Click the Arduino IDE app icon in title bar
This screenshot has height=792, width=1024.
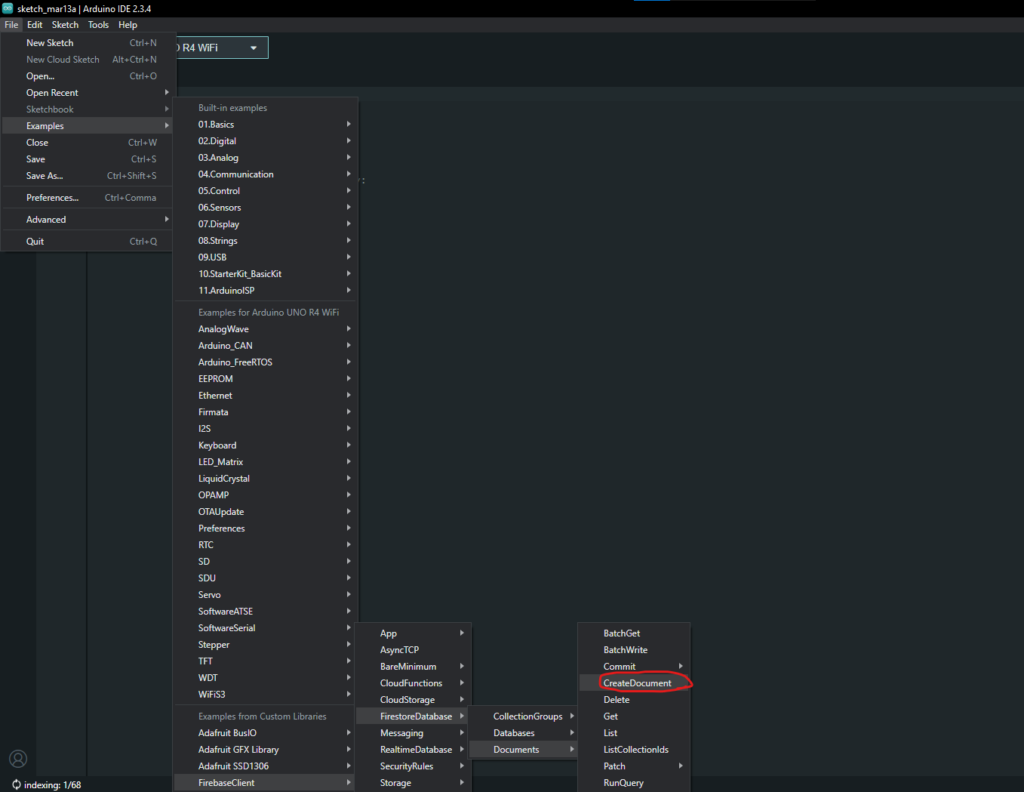click(x=7, y=8)
